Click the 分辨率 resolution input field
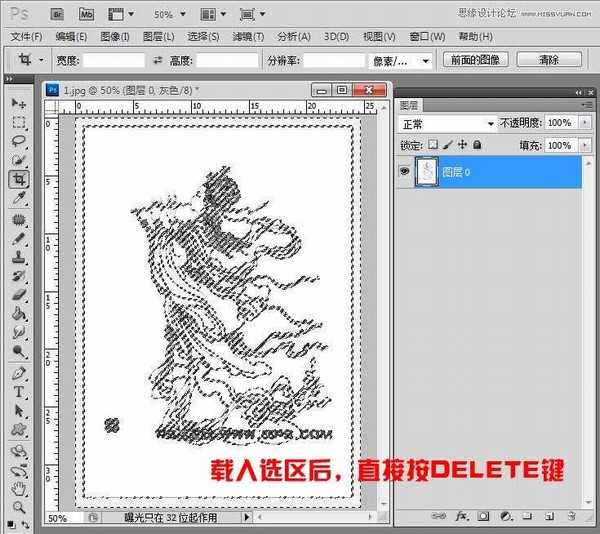600x534 pixels. (x=334, y=60)
